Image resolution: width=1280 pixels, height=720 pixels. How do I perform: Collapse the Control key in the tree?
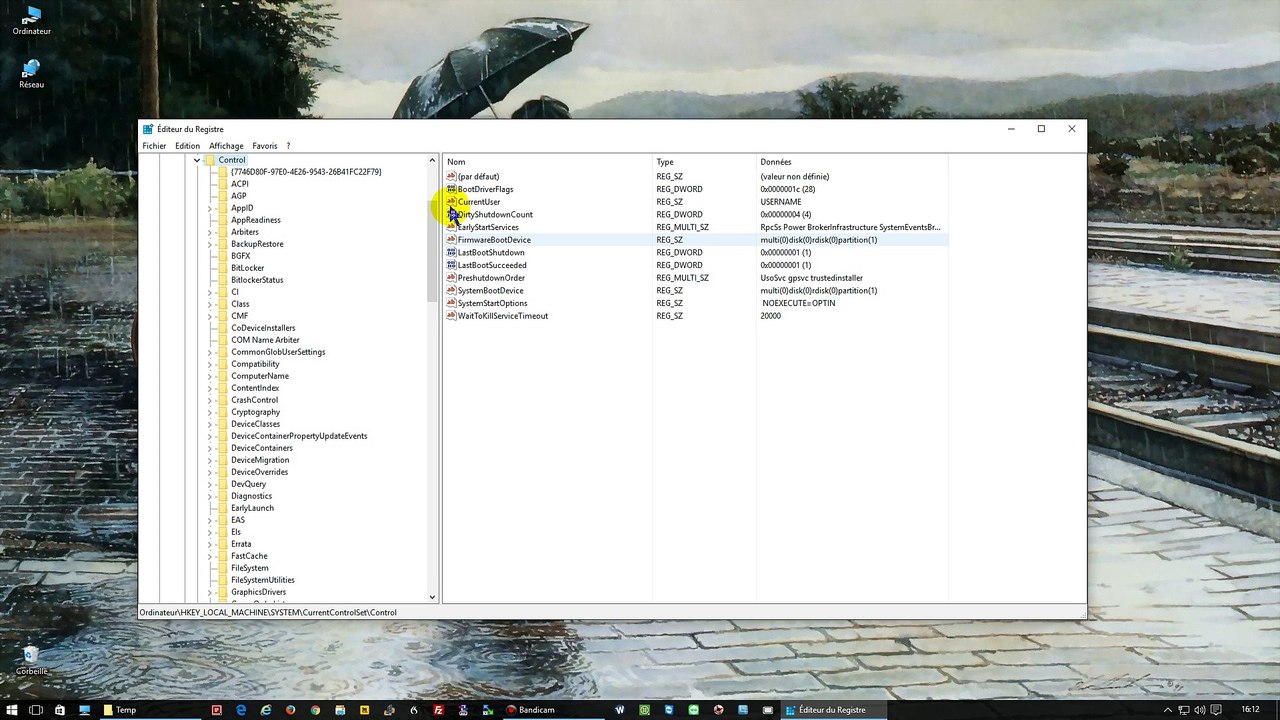pyautogui.click(x=197, y=160)
